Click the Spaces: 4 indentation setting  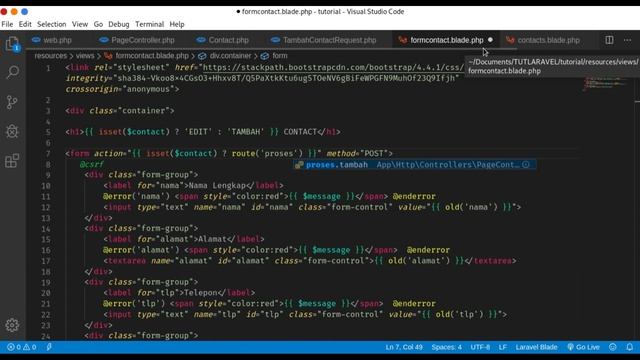coord(447,347)
